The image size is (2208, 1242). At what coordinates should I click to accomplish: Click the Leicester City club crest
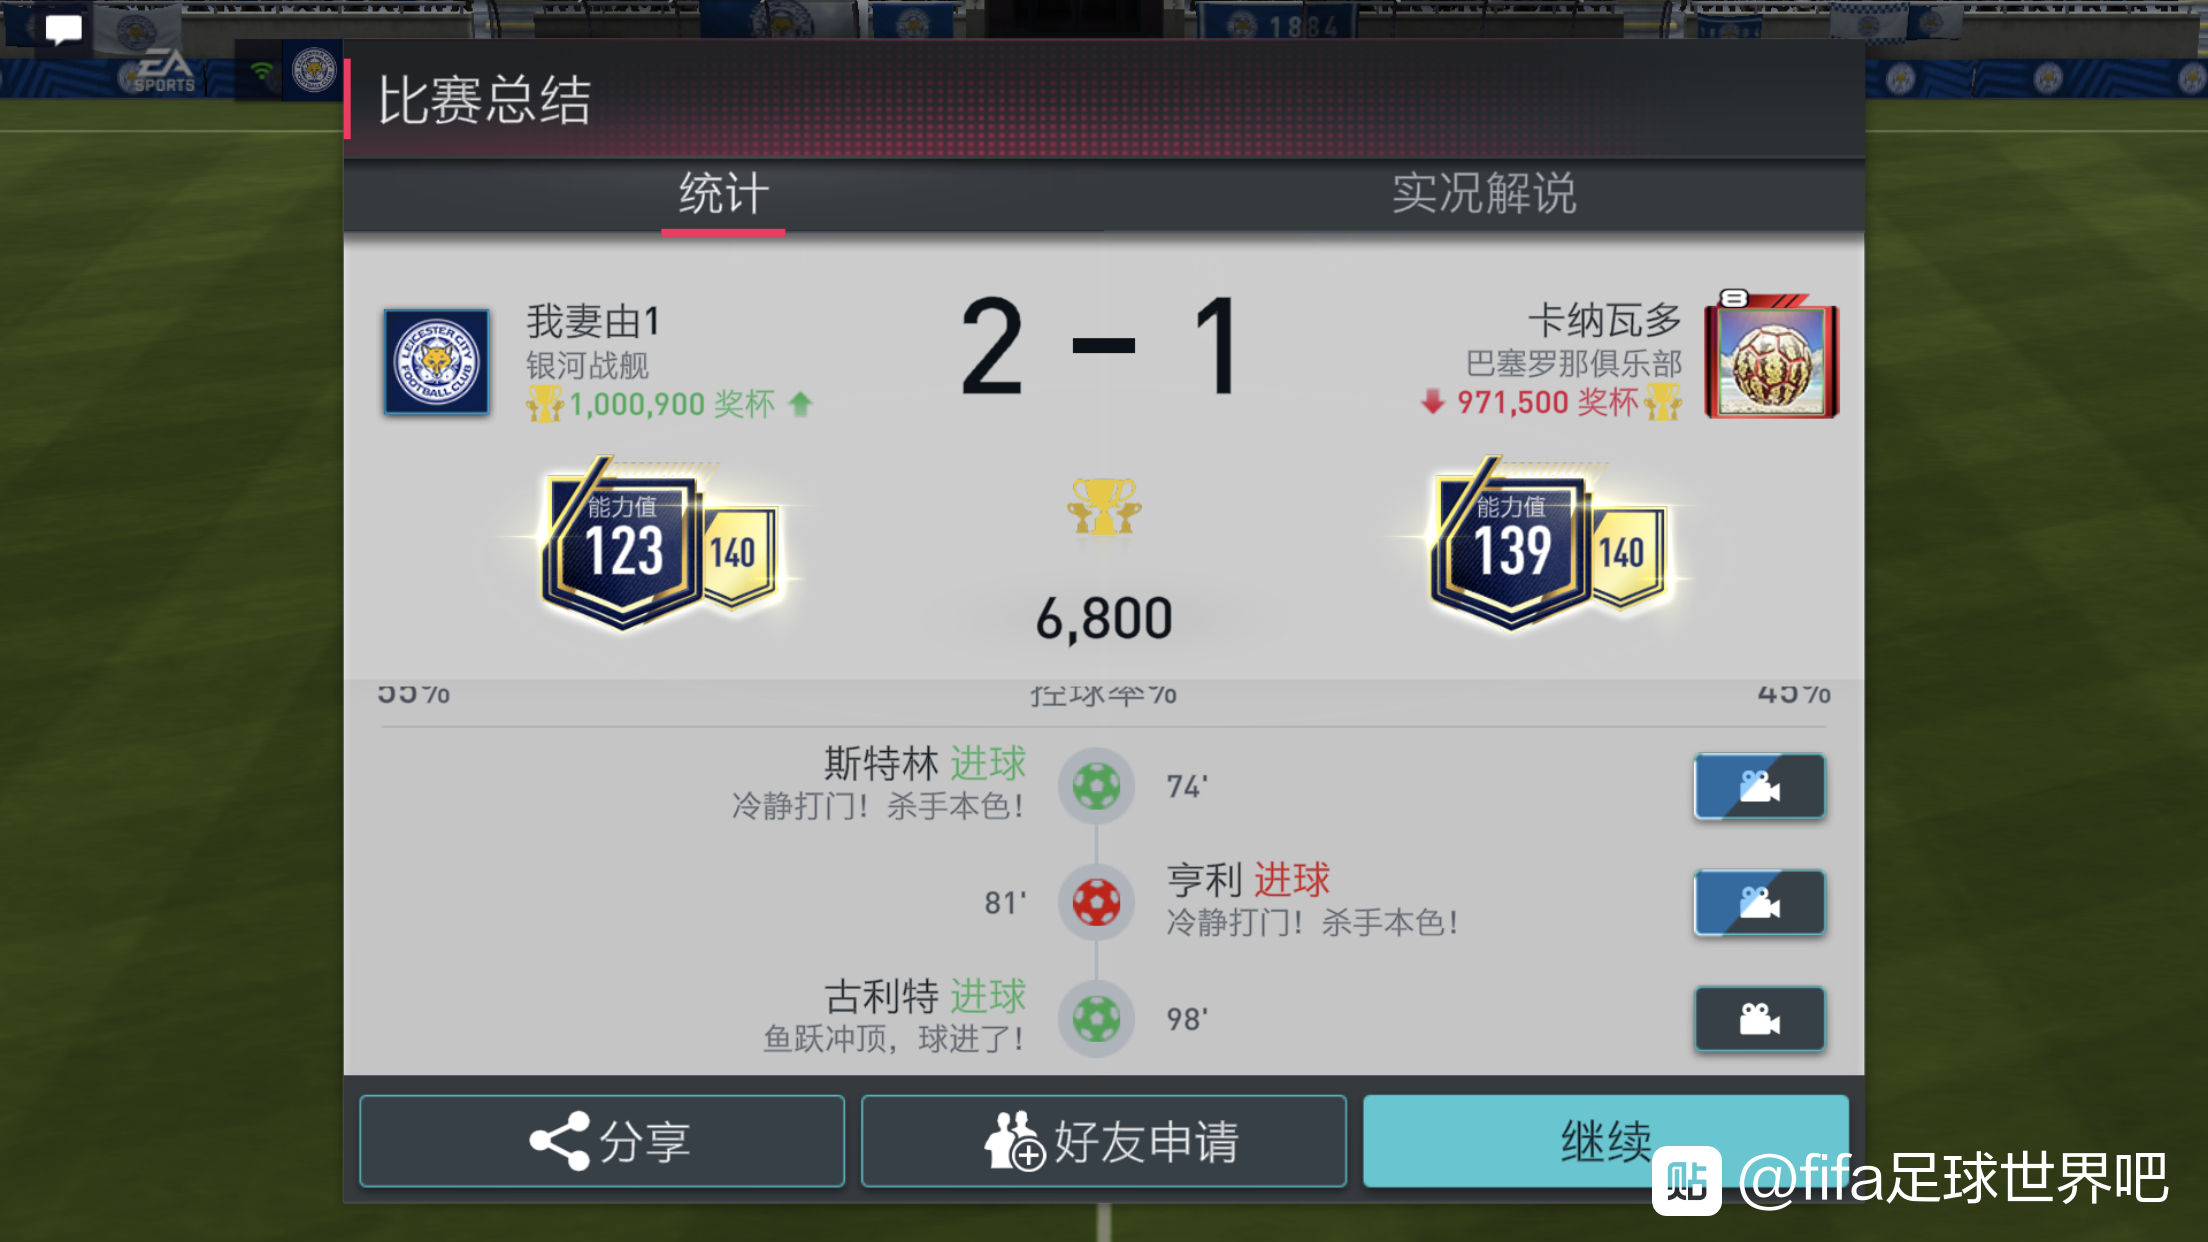[x=437, y=362]
